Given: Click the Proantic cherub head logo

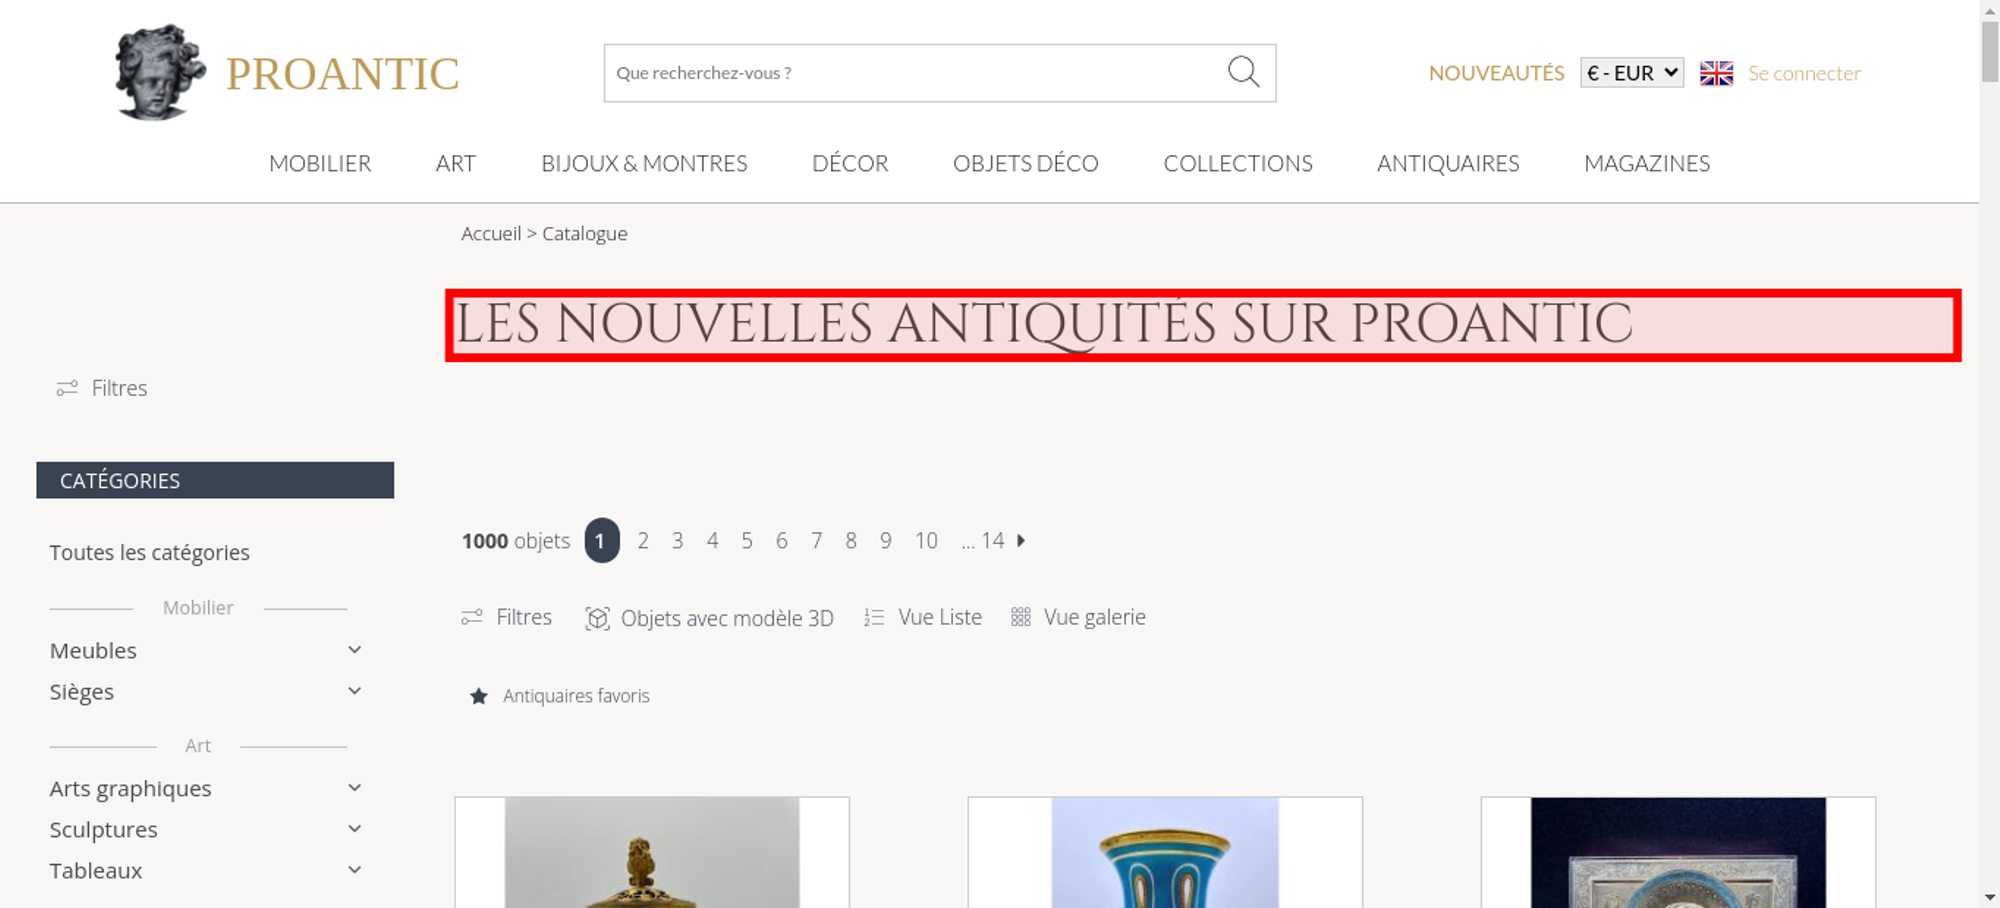Looking at the screenshot, I should [x=160, y=72].
